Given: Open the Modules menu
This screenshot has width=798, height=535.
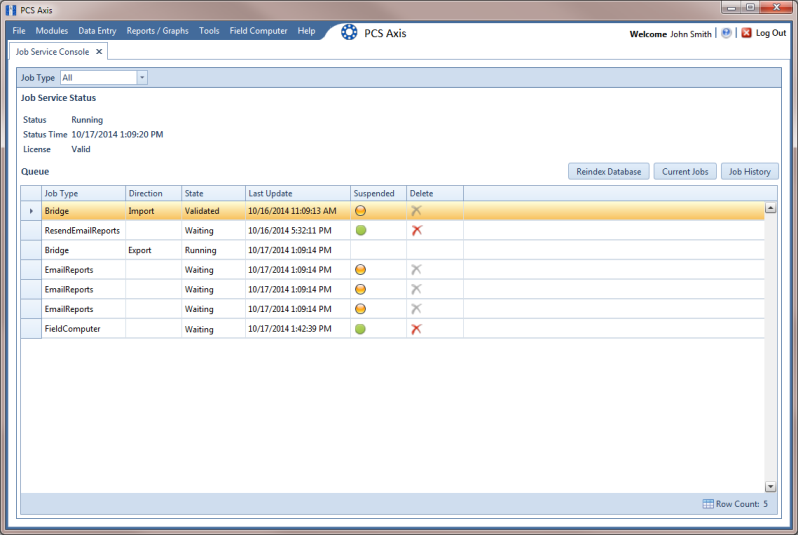Looking at the screenshot, I should [51, 31].
